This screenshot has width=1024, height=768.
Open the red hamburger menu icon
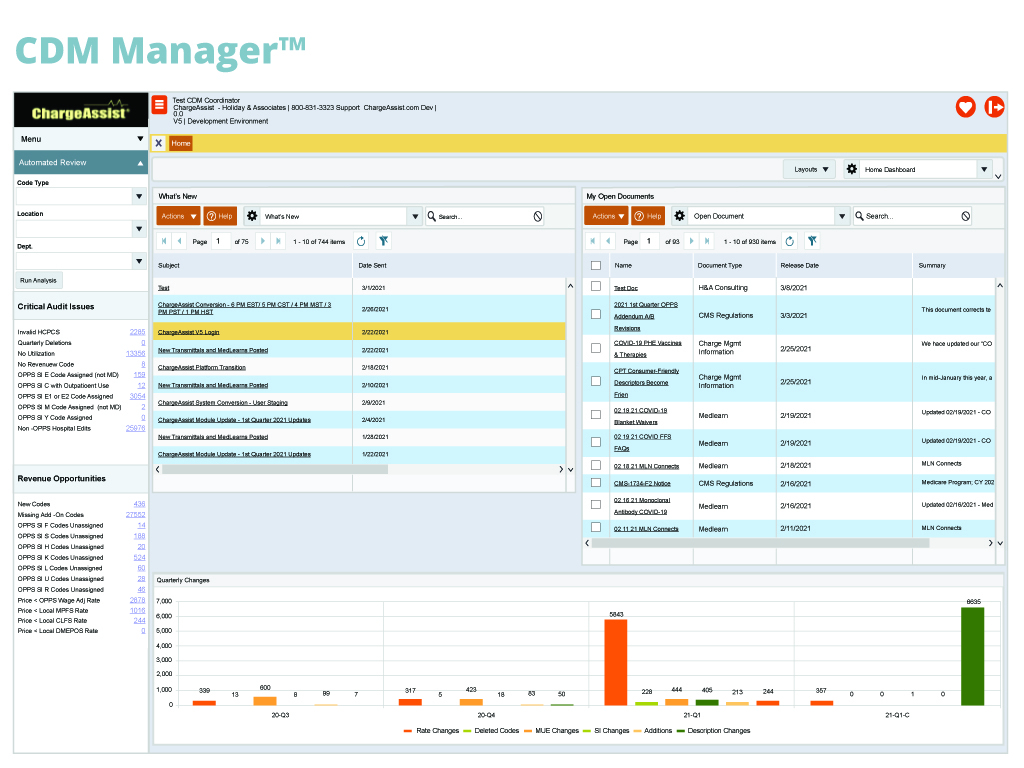tap(159, 104)
